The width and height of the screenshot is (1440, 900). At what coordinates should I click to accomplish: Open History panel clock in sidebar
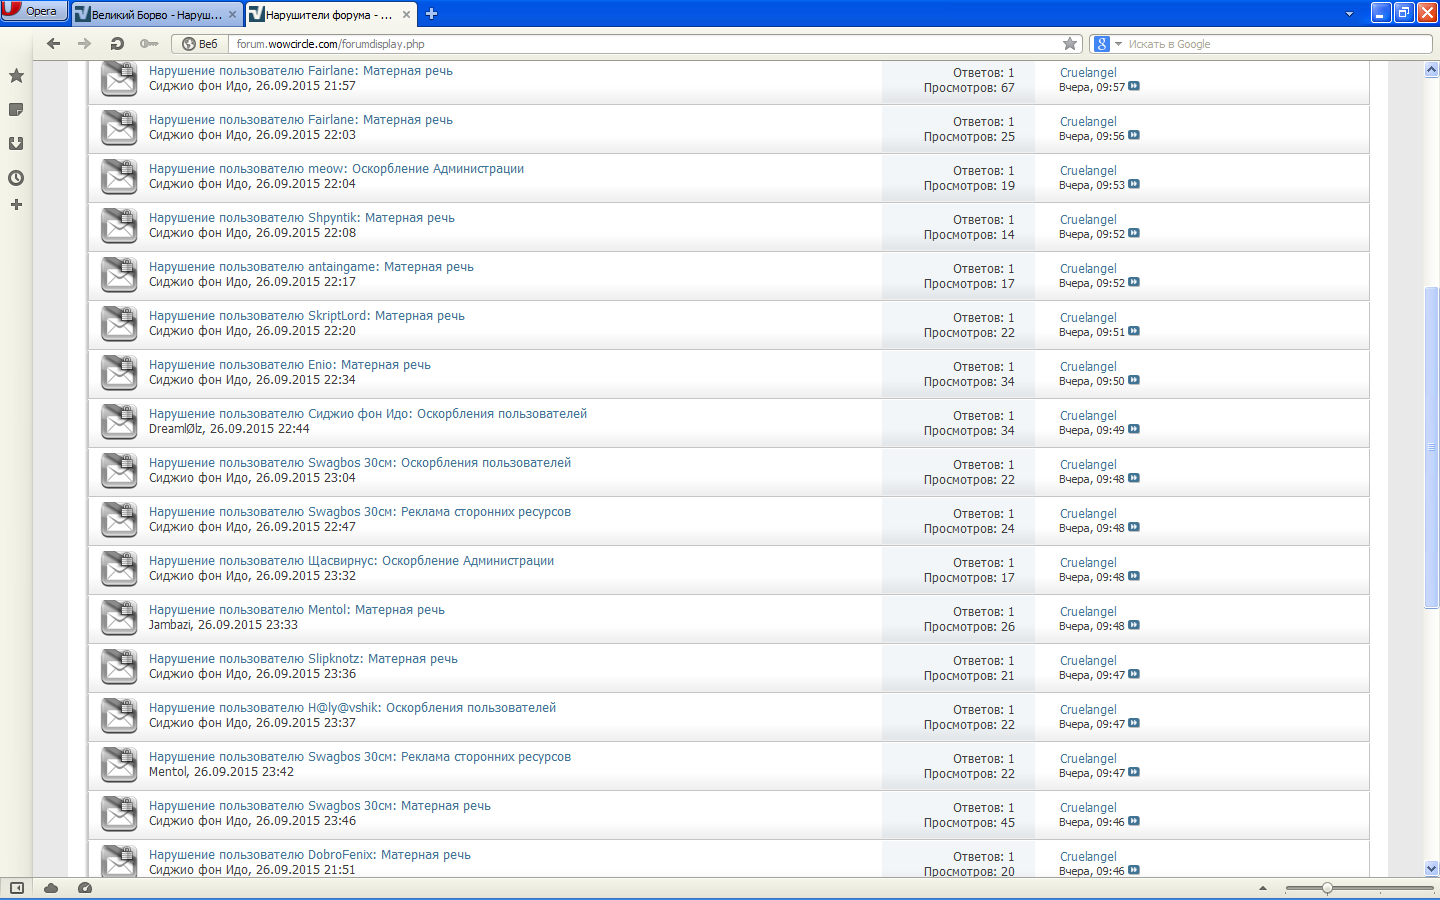(x=16, y=178)
